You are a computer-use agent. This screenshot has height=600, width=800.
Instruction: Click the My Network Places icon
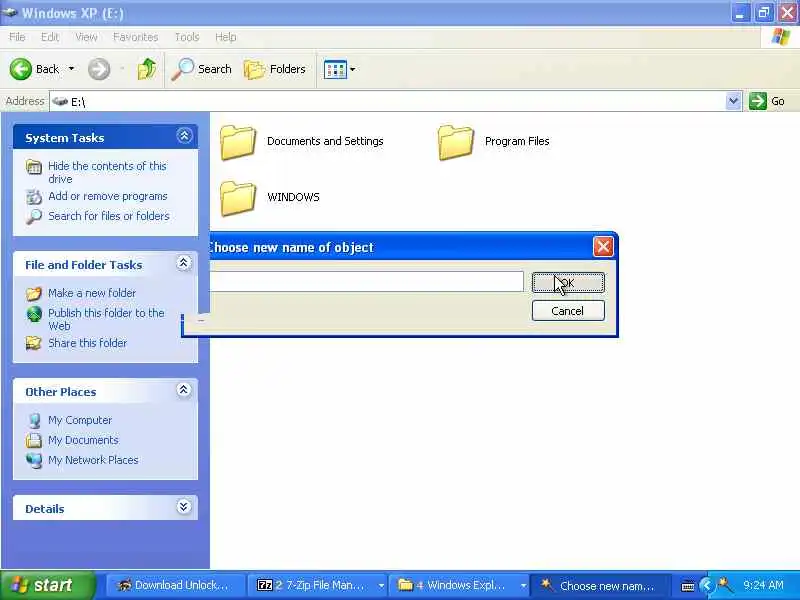[34, 460]
